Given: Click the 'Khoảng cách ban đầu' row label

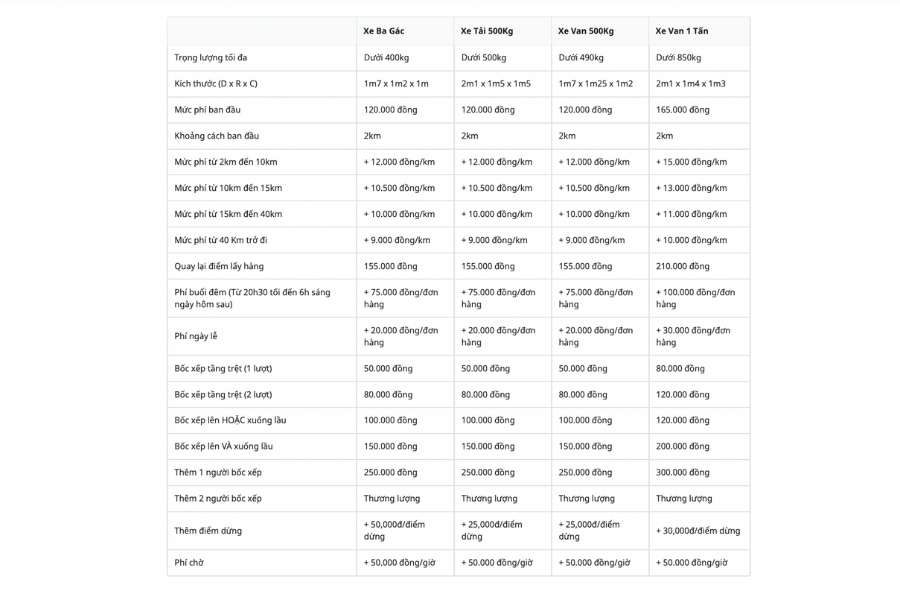Looking at the screenshot, I should click(216, 136).
